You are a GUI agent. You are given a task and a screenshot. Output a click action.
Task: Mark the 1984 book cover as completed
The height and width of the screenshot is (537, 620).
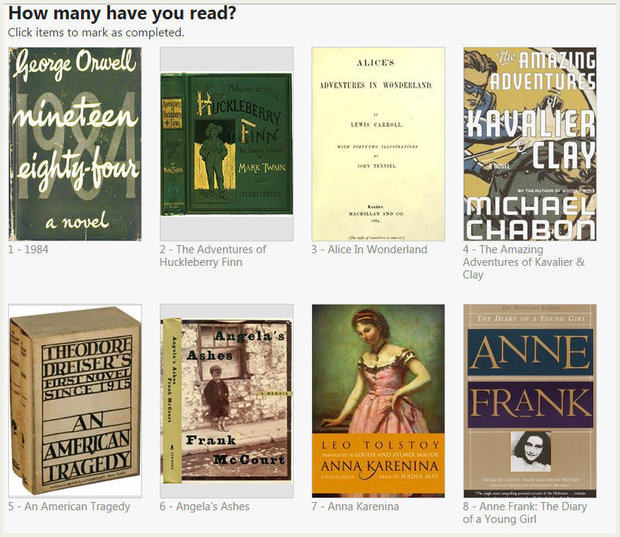click(75, 144)
